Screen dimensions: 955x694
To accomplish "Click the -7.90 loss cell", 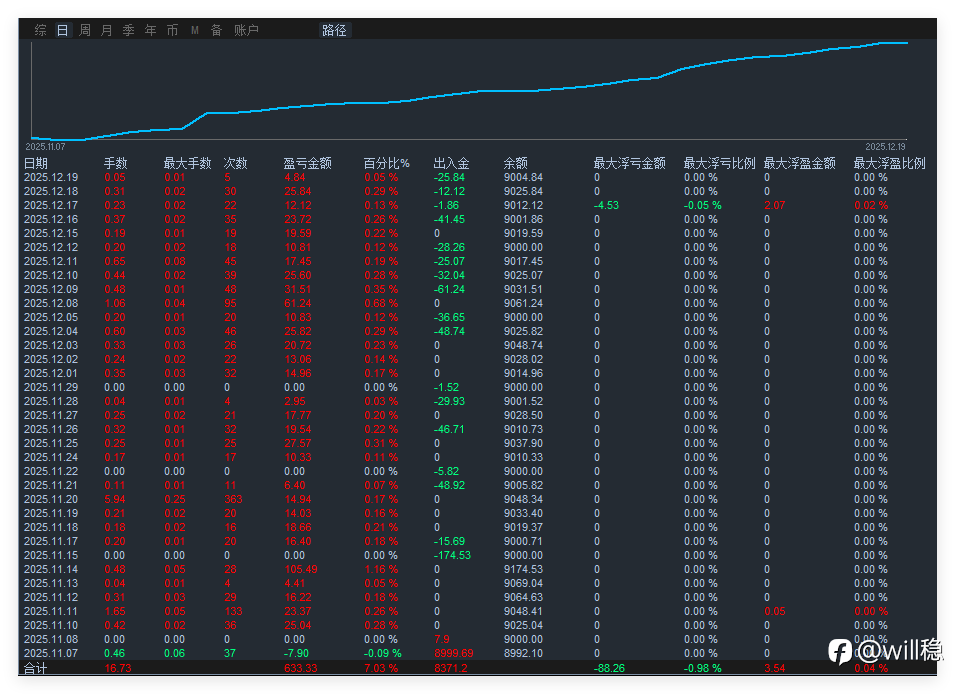I will pyautogui.click(x=296, y=654).
